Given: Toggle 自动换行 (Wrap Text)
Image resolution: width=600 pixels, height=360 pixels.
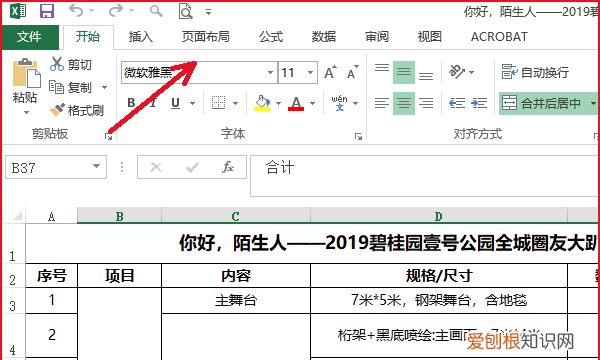Looking at the screenshot, I should tap(536, 72).
